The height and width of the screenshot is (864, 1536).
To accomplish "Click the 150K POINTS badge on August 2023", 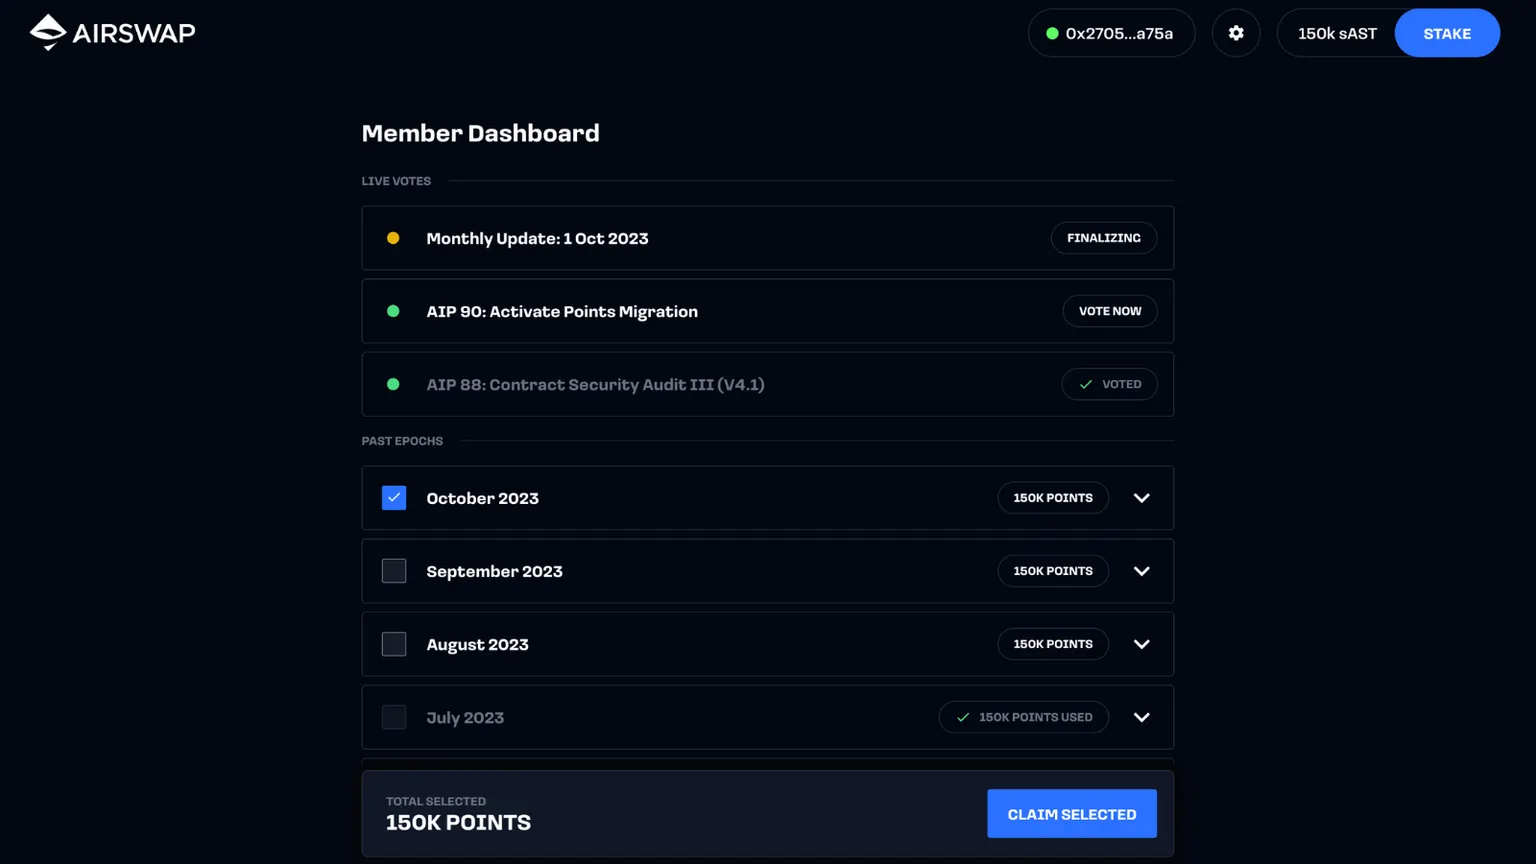I will click(x=1053, y=644).
